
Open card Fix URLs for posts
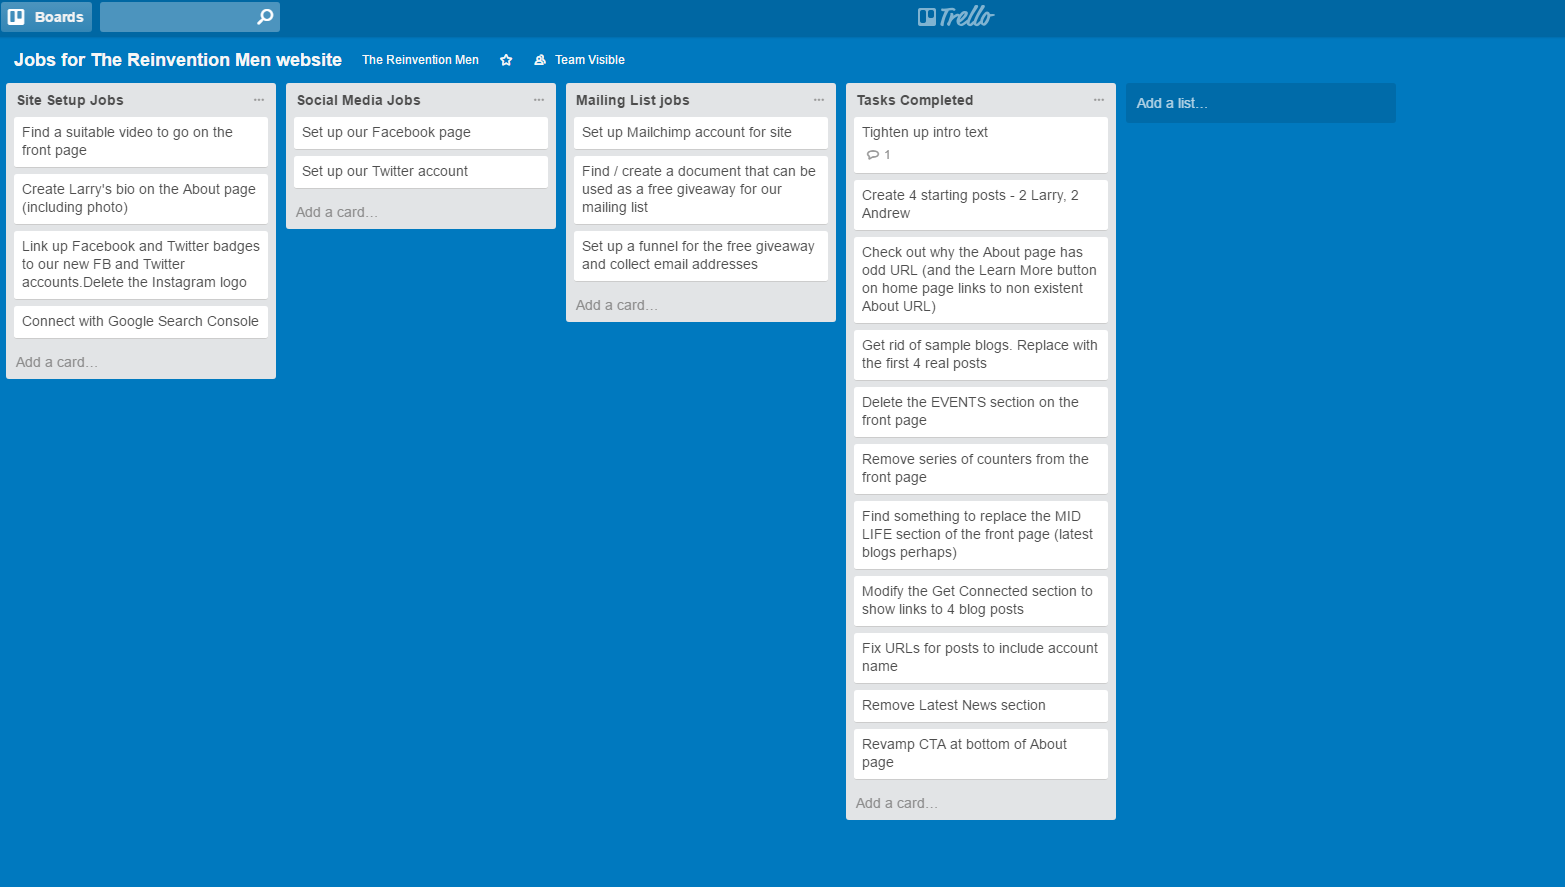pyautogui.click(x=981, y=657)
